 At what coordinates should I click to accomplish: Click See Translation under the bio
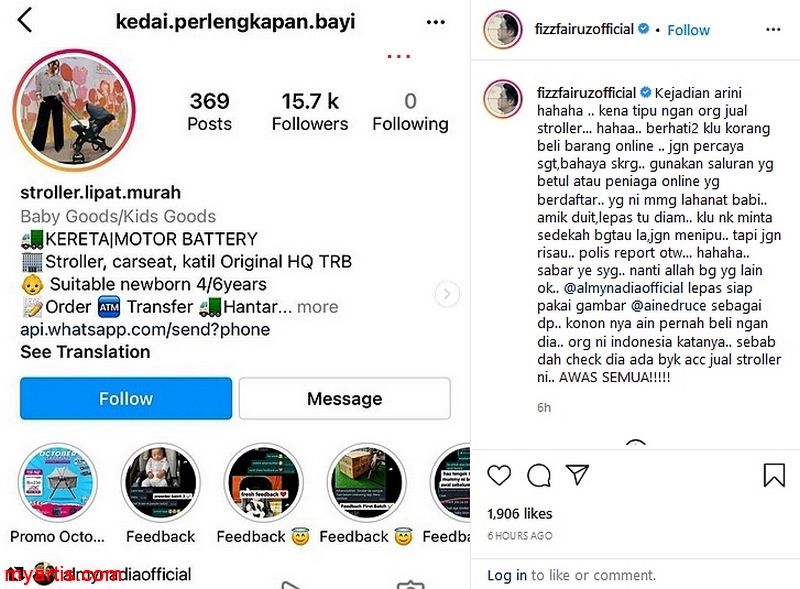[85, 352]
